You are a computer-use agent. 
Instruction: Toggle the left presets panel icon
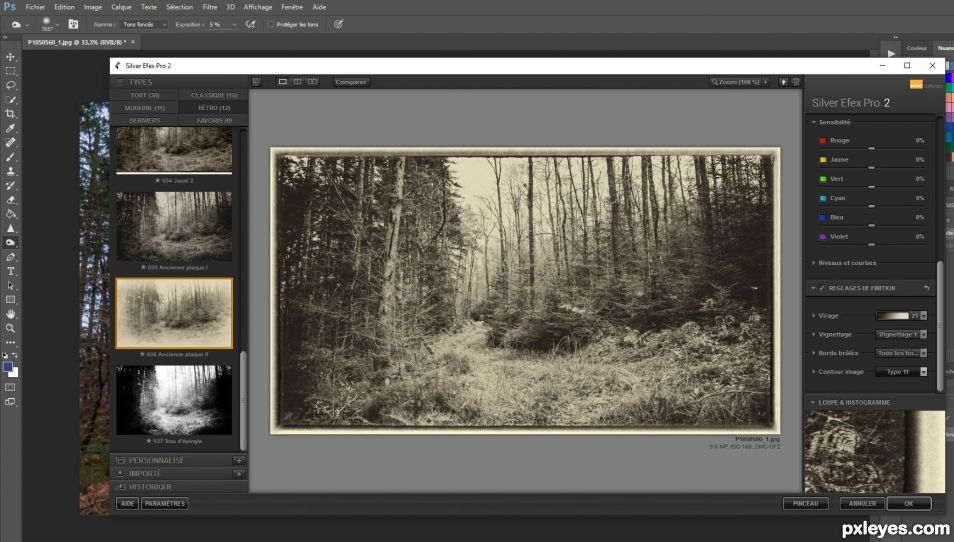coord(257,82)
